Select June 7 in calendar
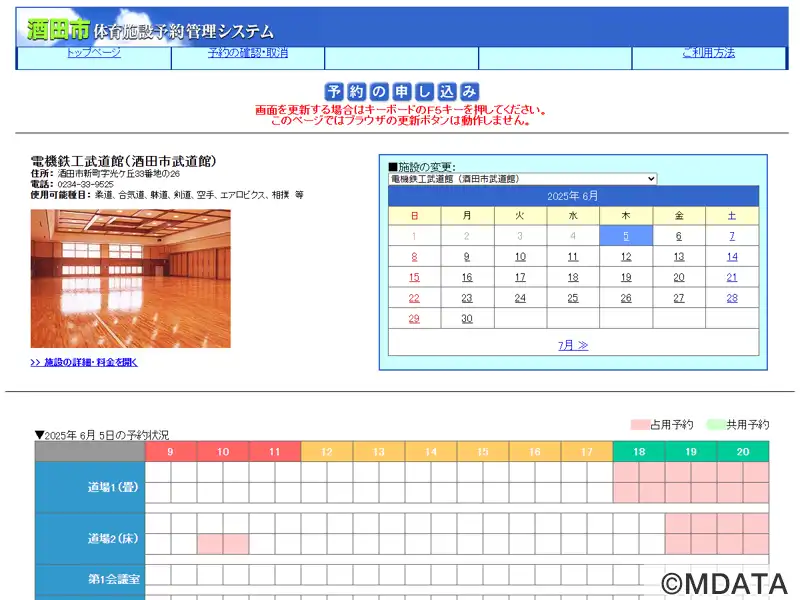The width and height of the screenshot is (800, 600). click(732, 236)
